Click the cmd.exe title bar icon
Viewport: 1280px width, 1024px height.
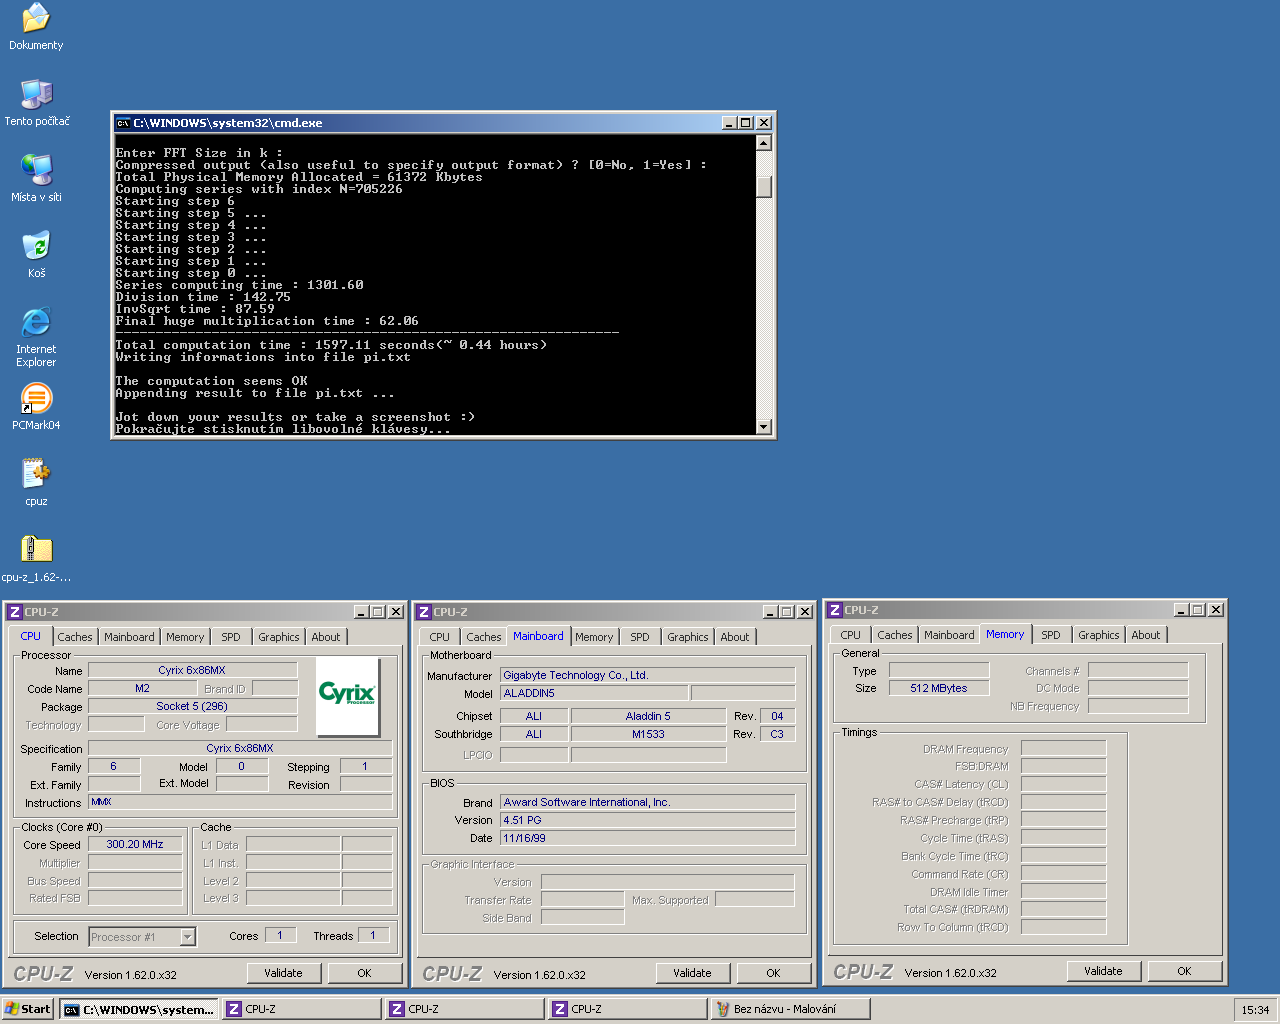tap(123, 123)
